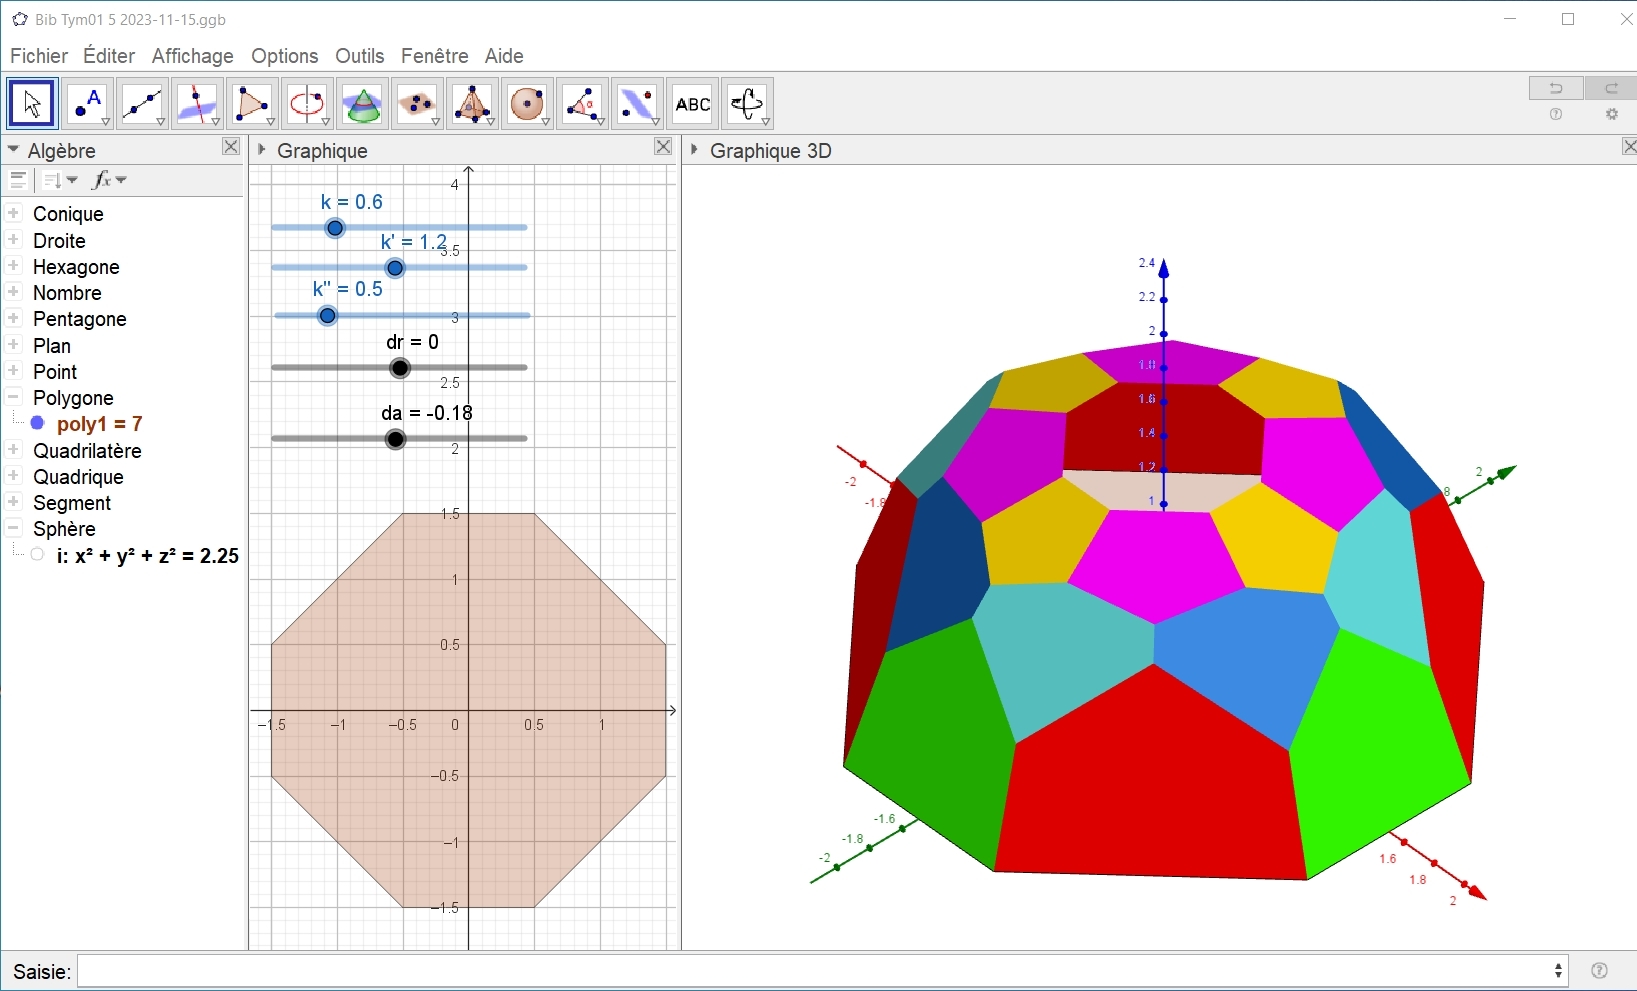Viewport: 1637px width, 991px height.
Task: Click the undo arrow button
Action: [x=1556, y=88]
